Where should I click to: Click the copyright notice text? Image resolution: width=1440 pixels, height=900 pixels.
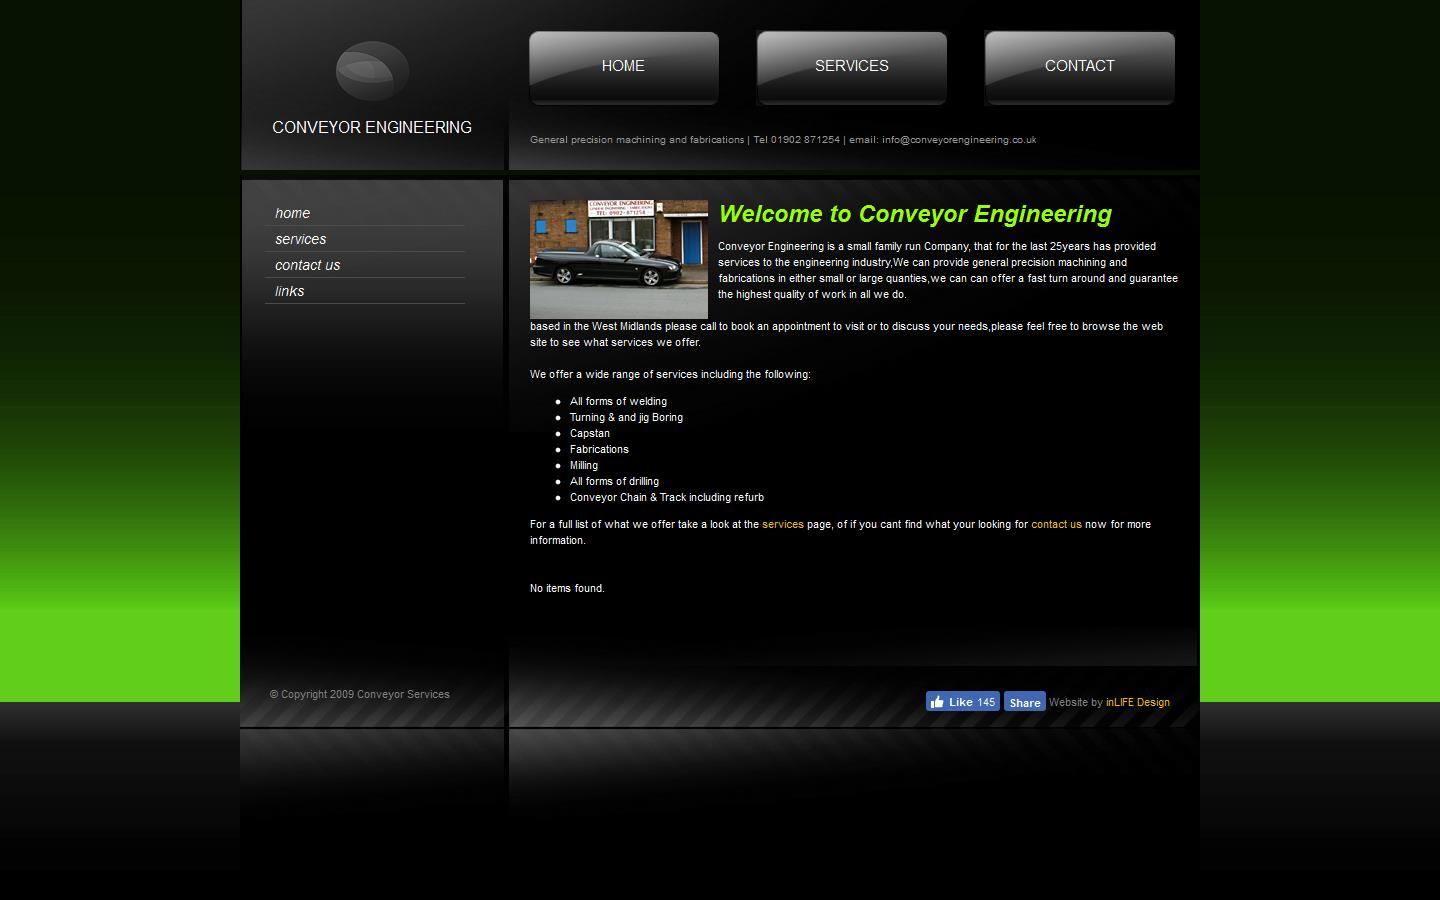(359, 694)
